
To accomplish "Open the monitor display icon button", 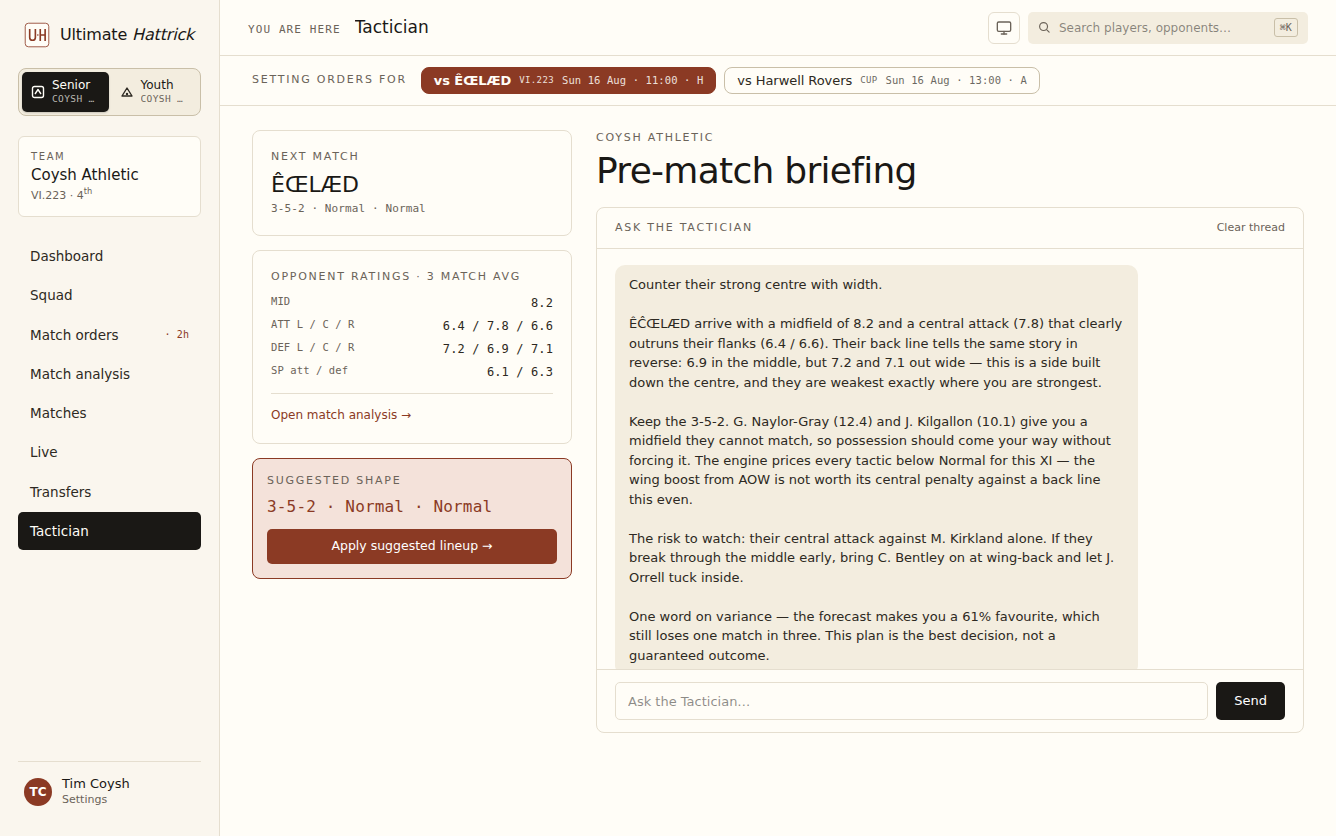I will (x=1004, y=28).
